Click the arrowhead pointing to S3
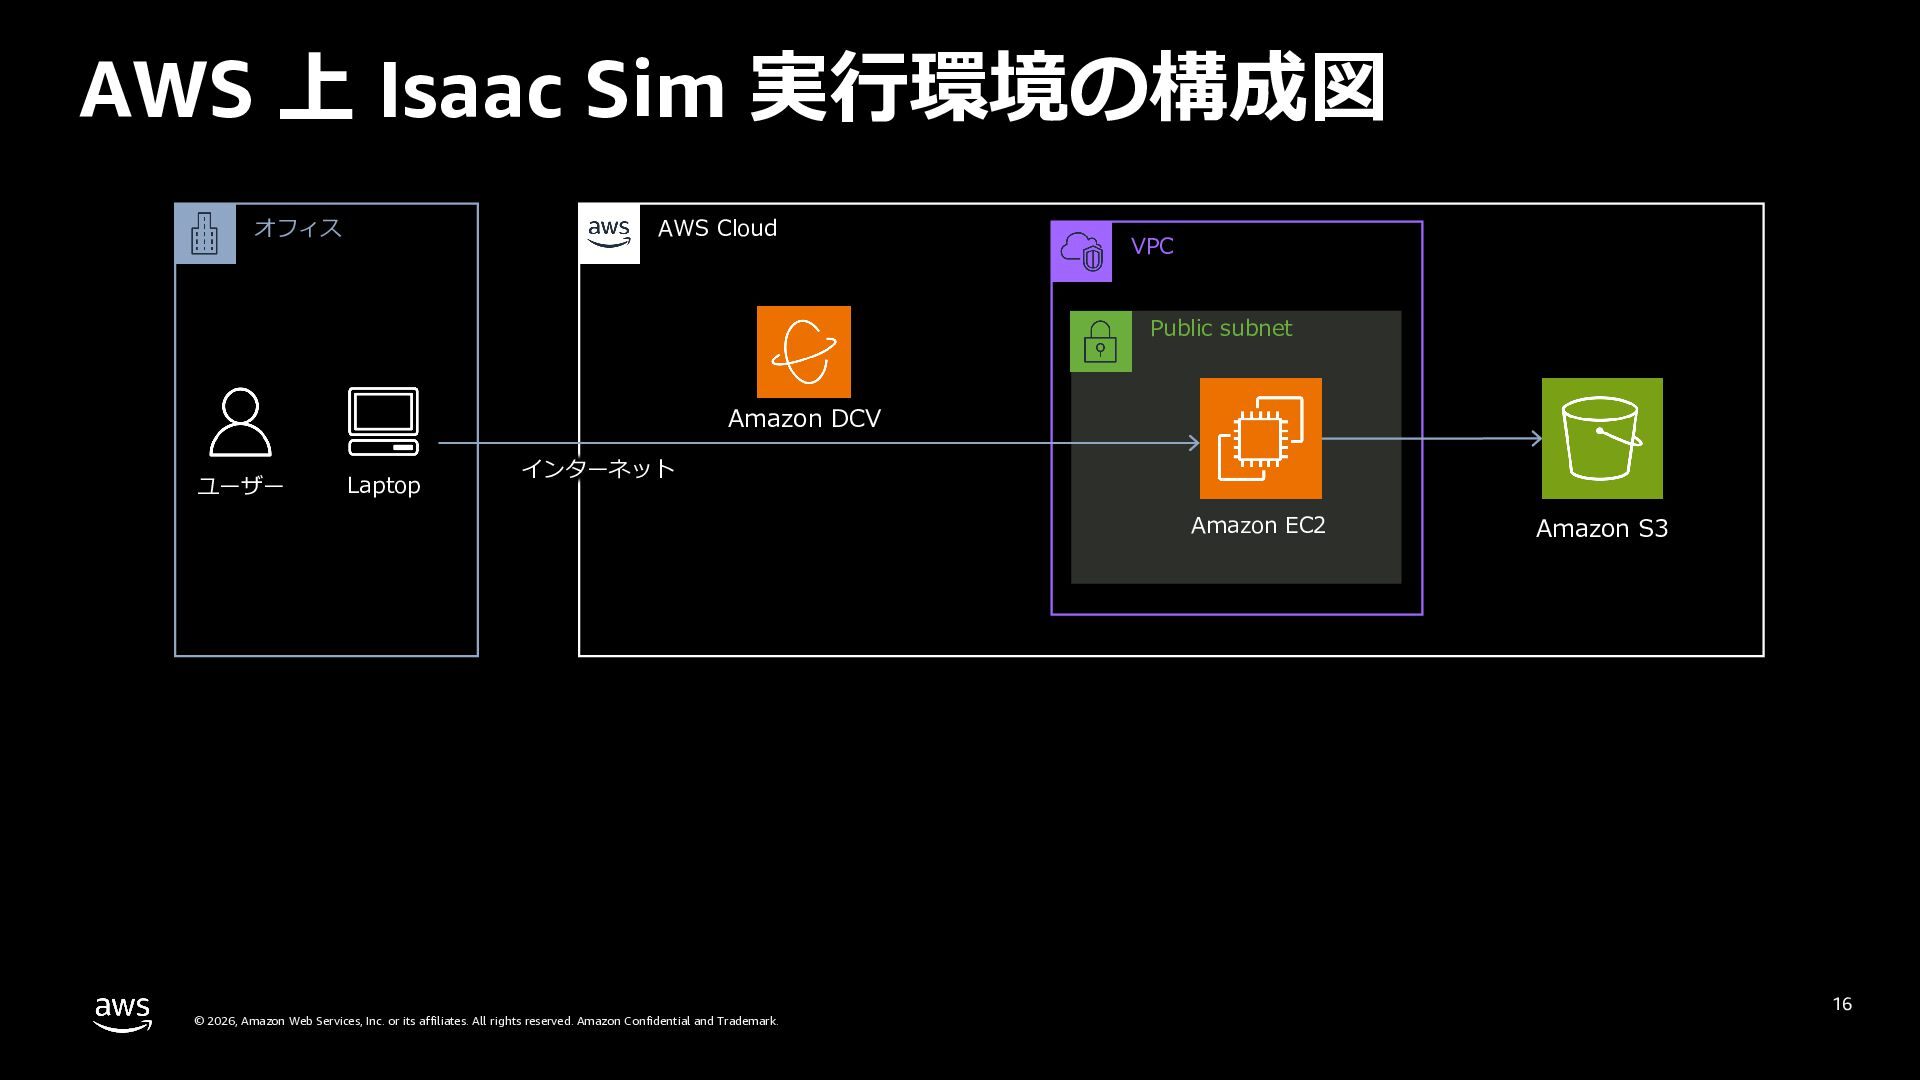This screenshot has width=1920, height=1080. tap(1536, 438)
